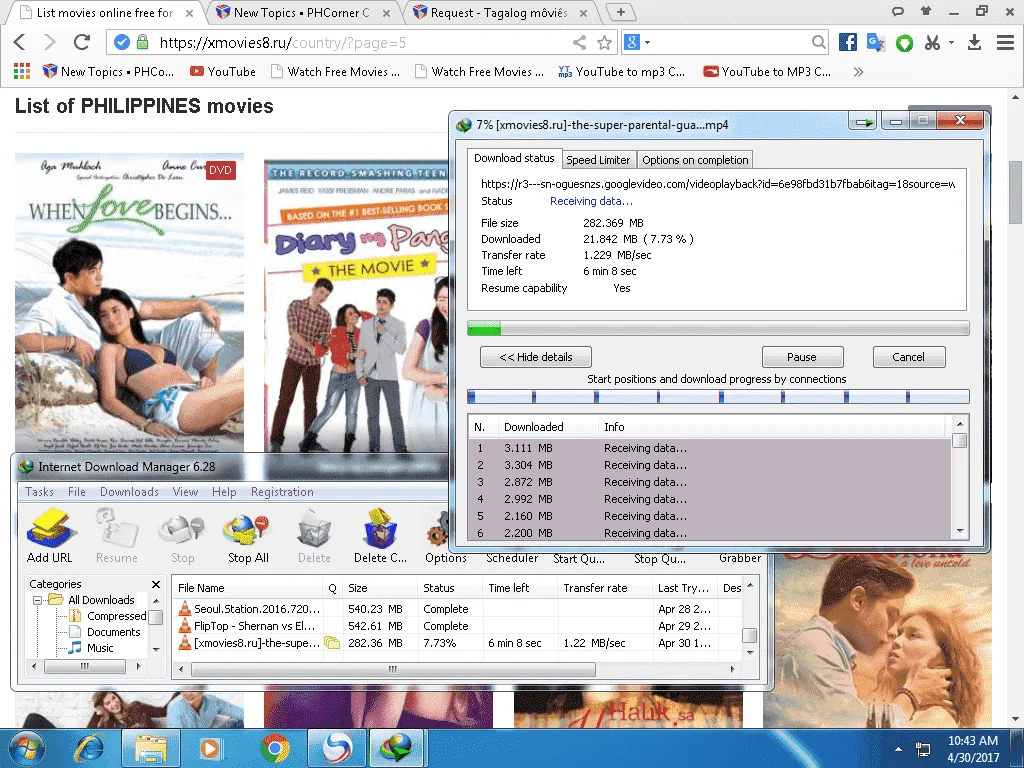The height and width of the screenshot is (768, 1024).
Task: Open the Grabber toolbar item
Action: click(740, 558)
